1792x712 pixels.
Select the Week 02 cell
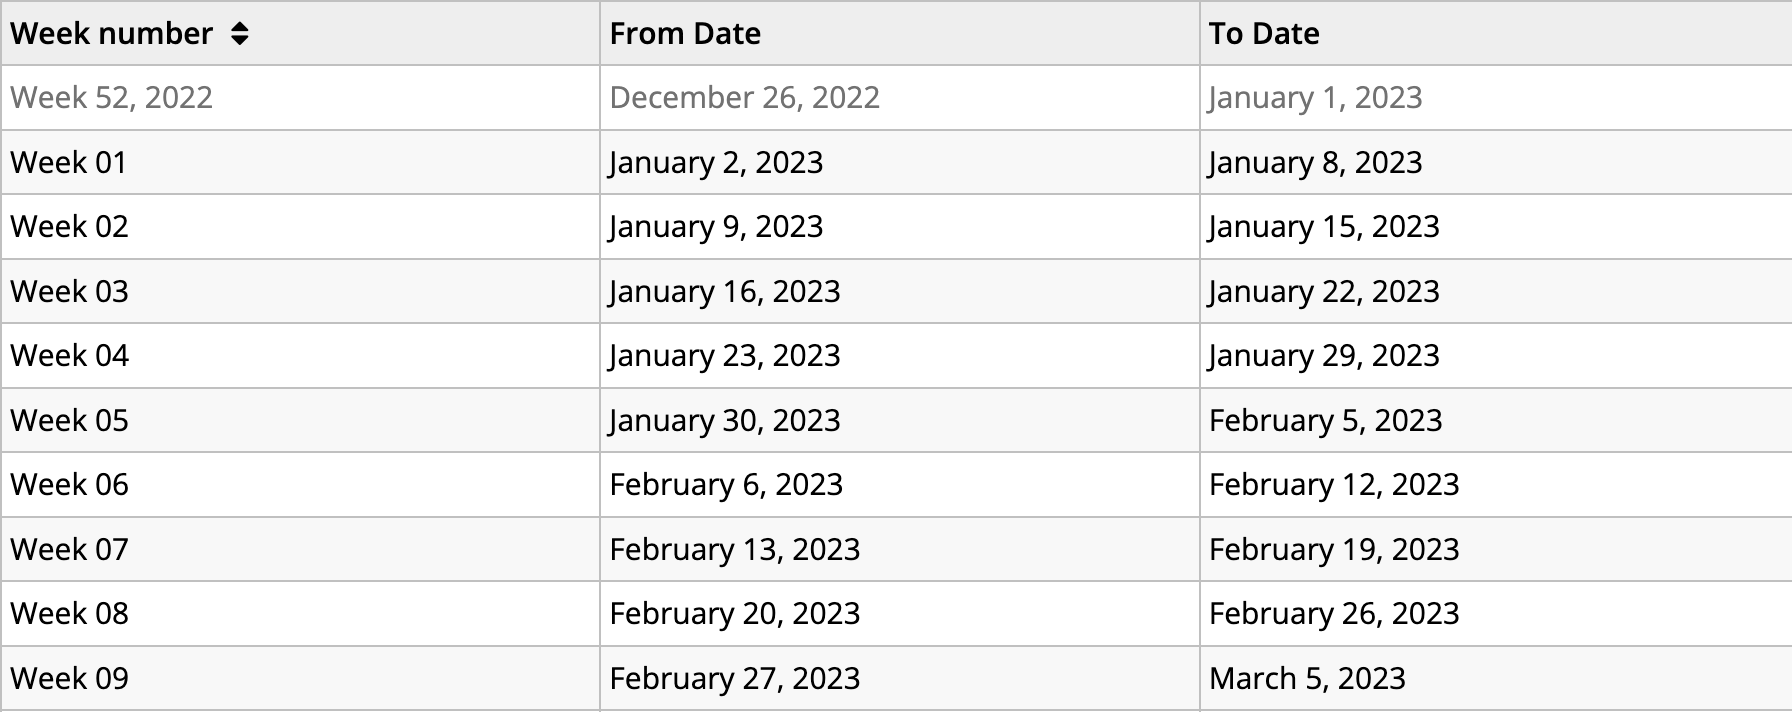[69, 227]
